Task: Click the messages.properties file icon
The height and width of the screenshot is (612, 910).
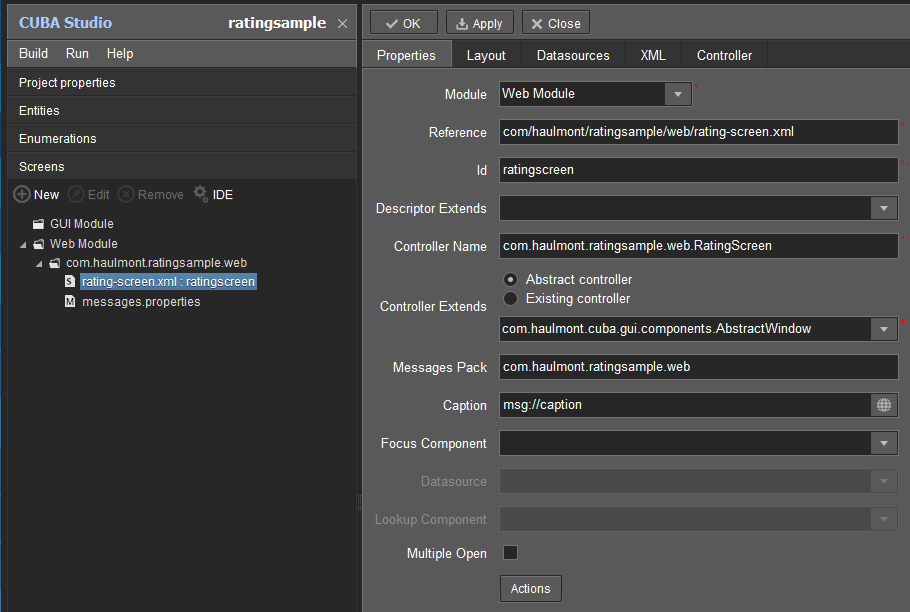Action: (x=70, y=301)
